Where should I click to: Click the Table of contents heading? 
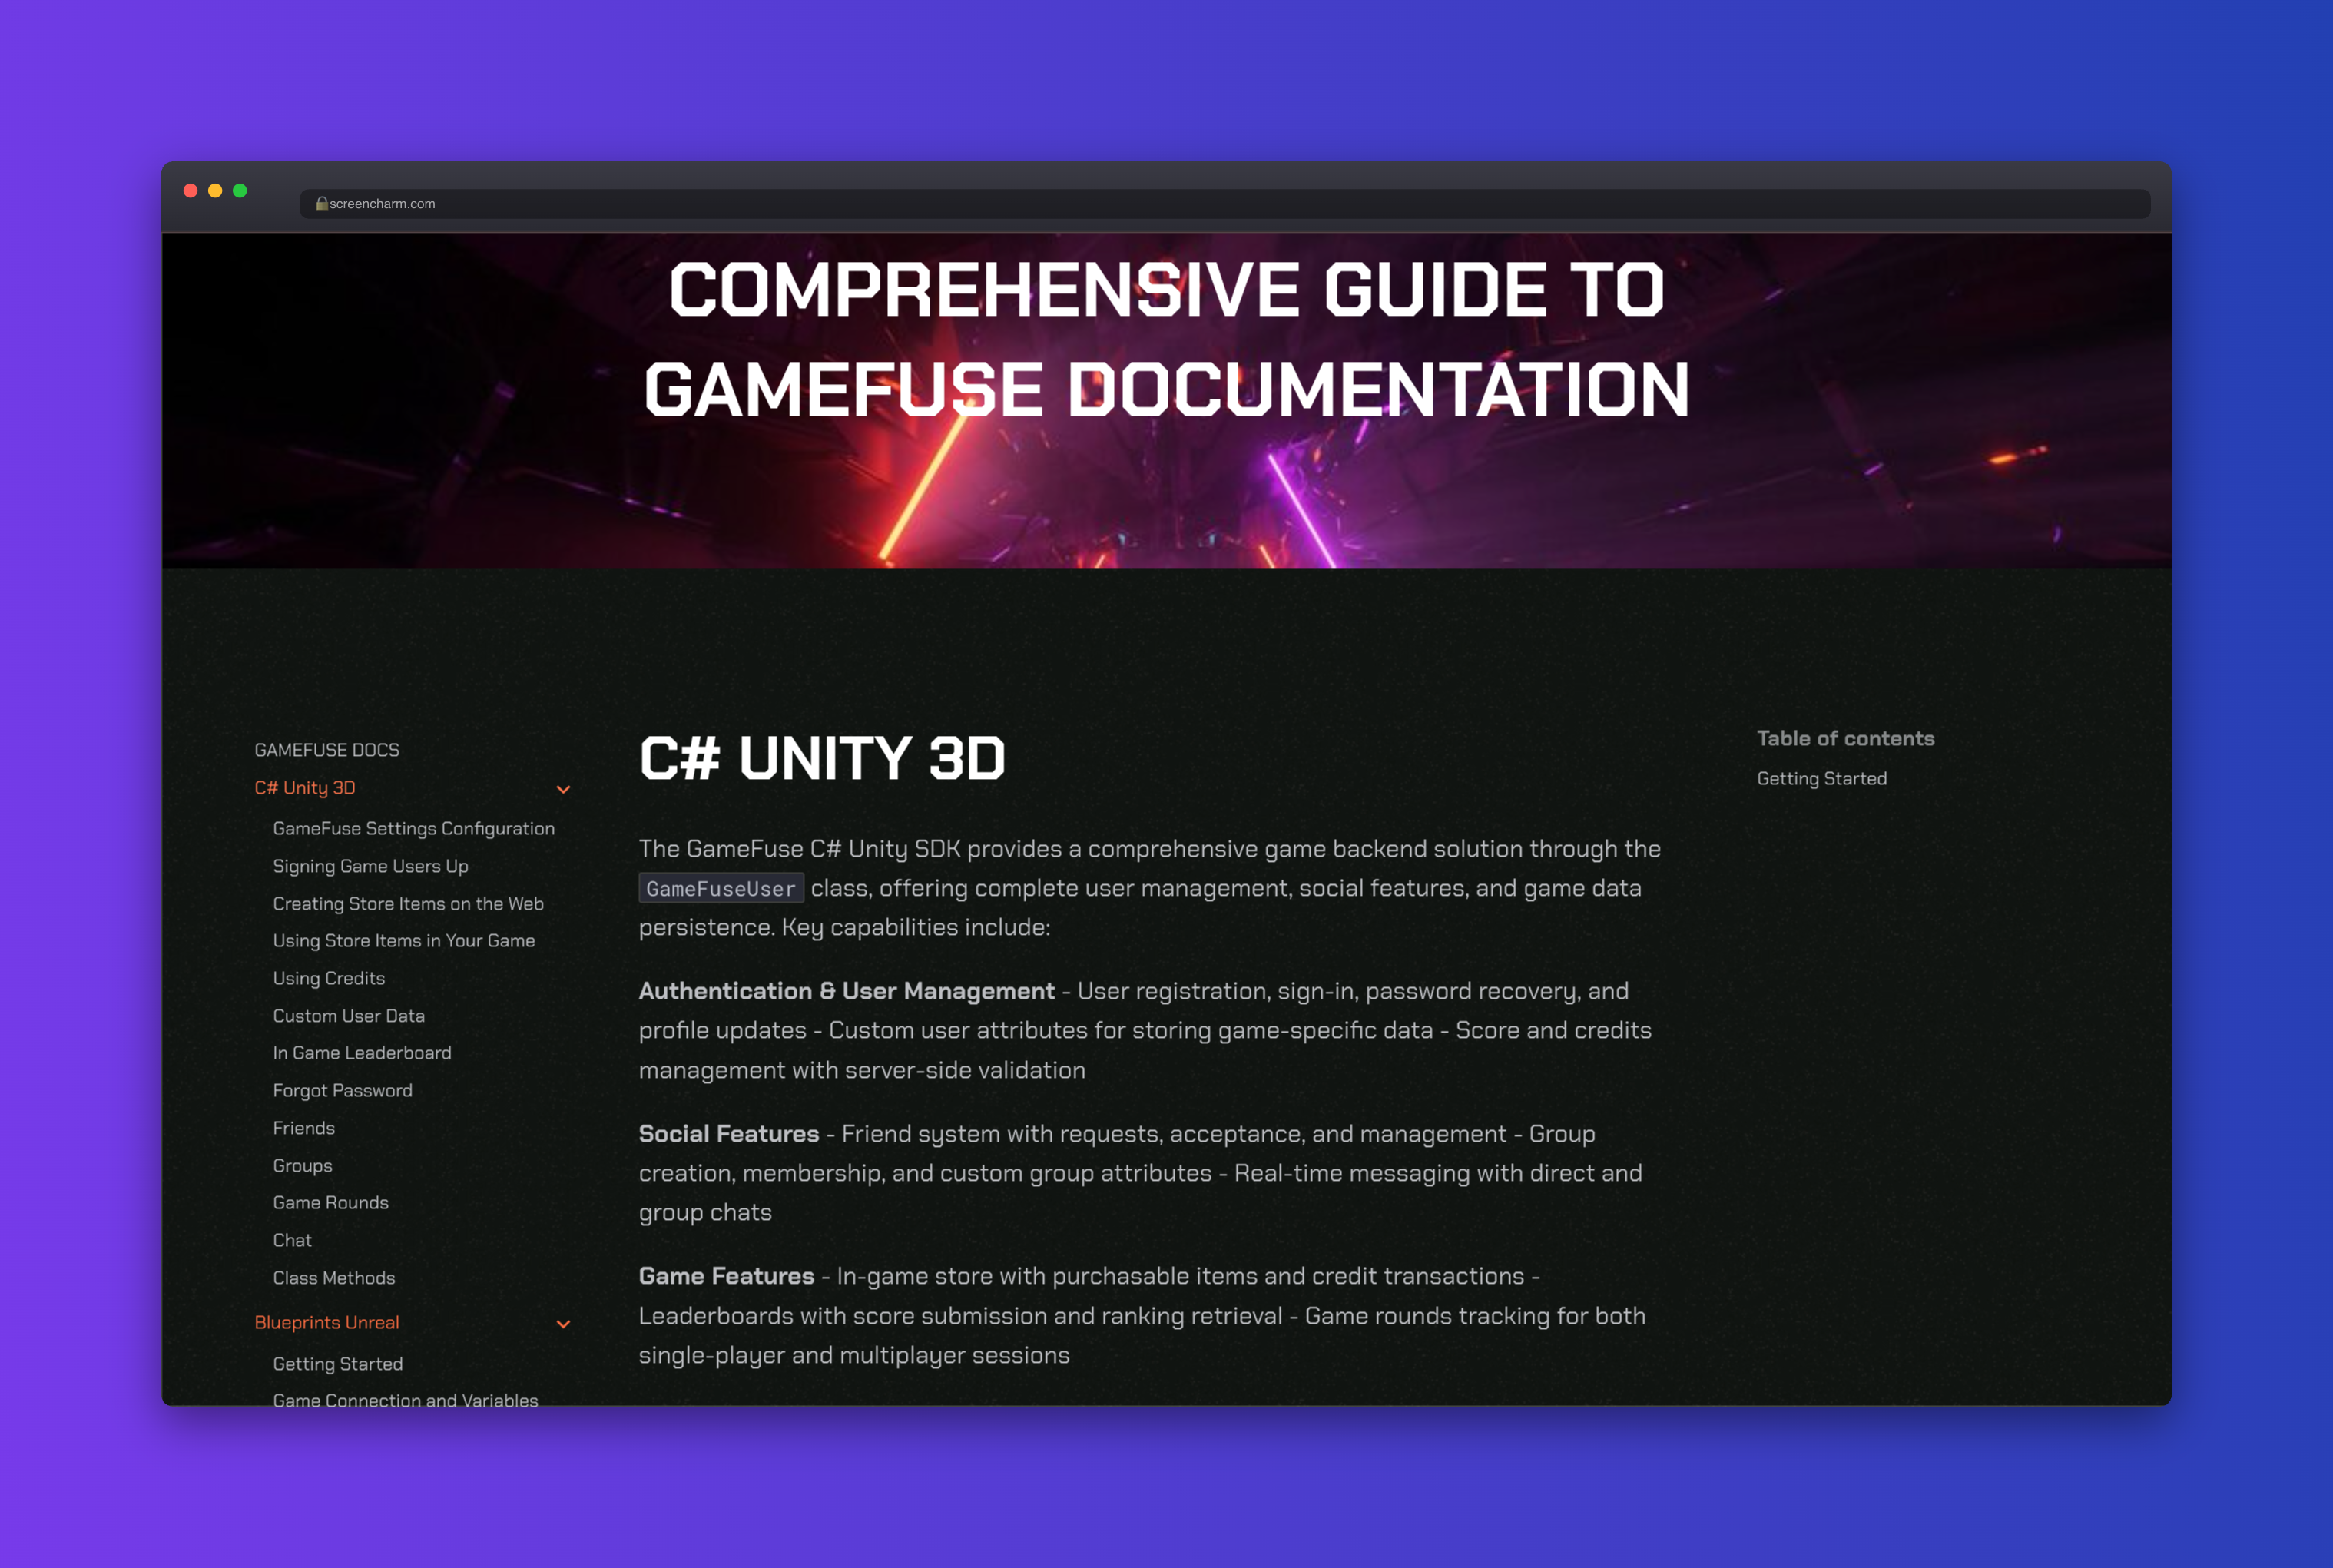1845,738
